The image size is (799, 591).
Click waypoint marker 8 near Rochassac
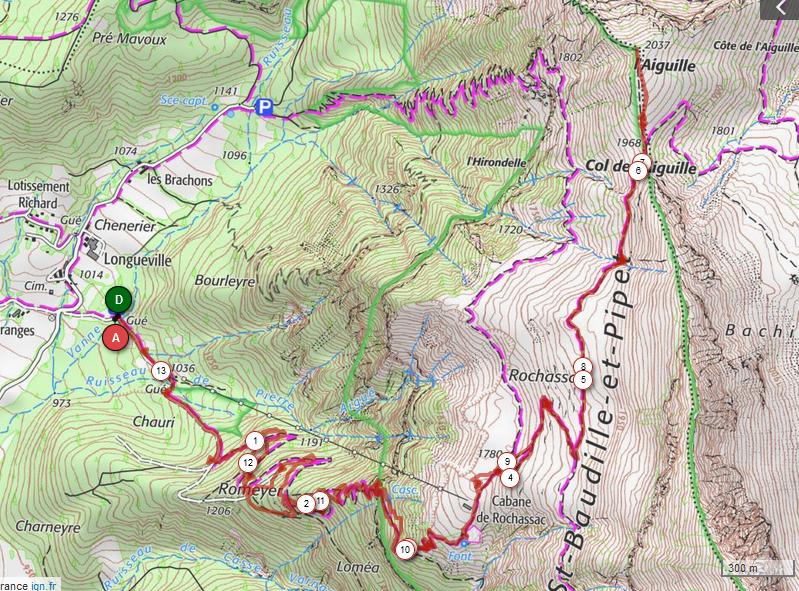(583, 366)
